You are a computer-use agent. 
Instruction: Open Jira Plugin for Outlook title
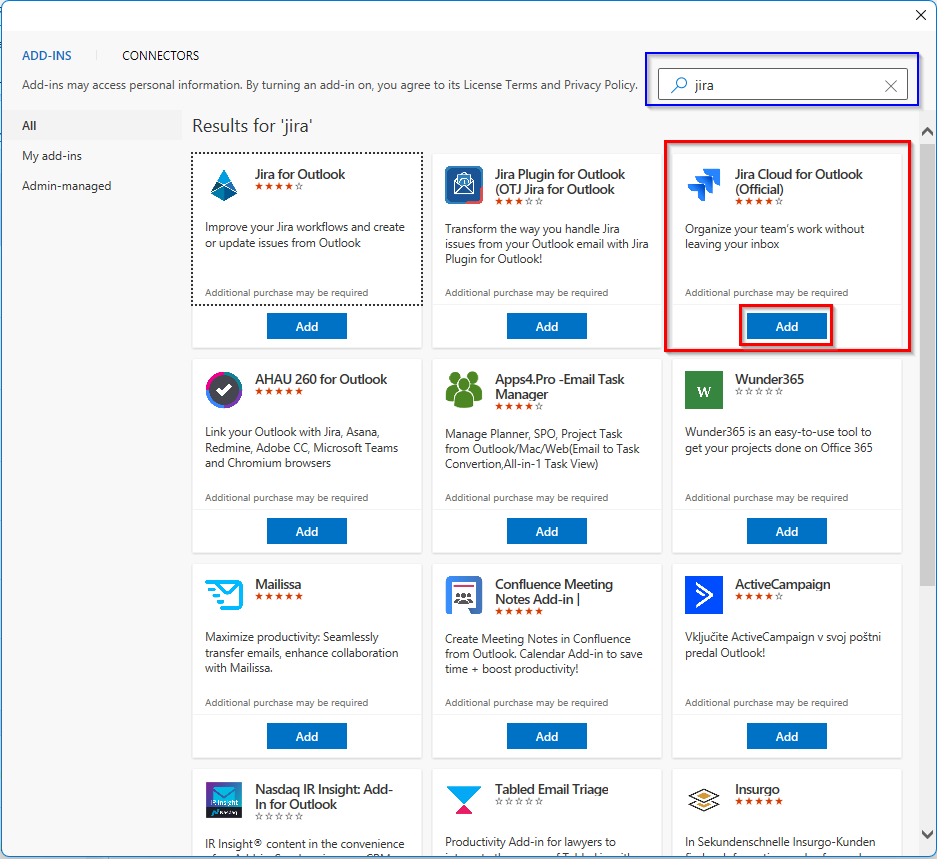click(560, 182)
